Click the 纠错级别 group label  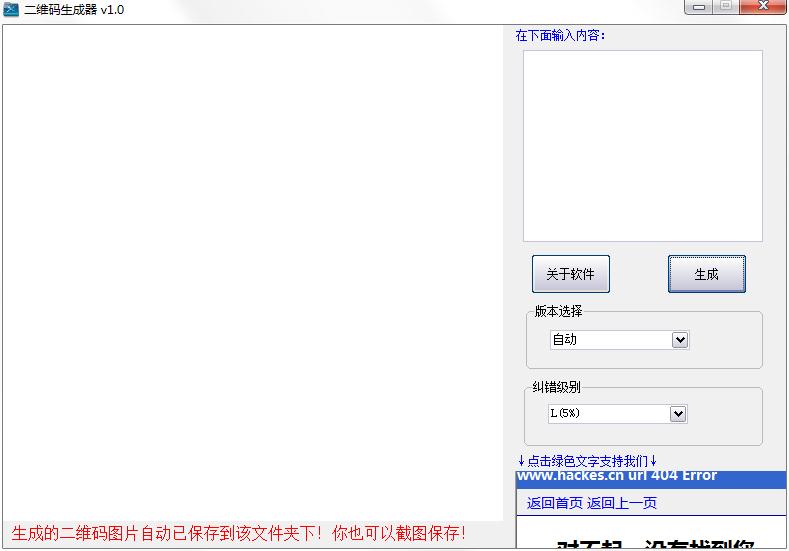pos(557,387)
